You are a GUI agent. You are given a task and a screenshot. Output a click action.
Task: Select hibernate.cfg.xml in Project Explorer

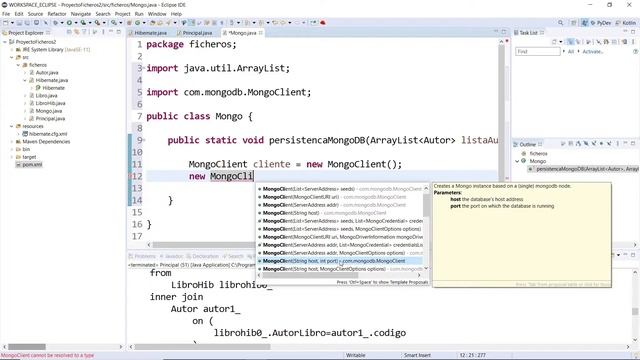point(47,134)
